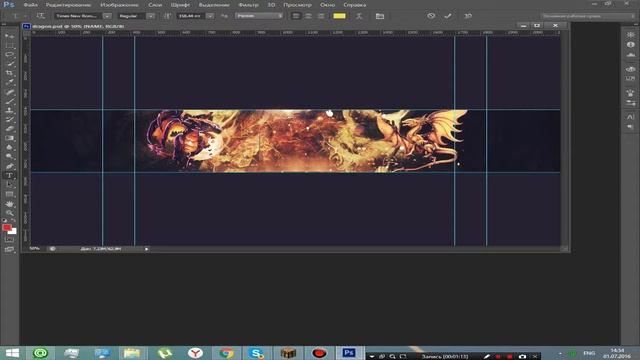
Task: Open uTorrent from the taskbar
Action: click(x=164, y=353)
